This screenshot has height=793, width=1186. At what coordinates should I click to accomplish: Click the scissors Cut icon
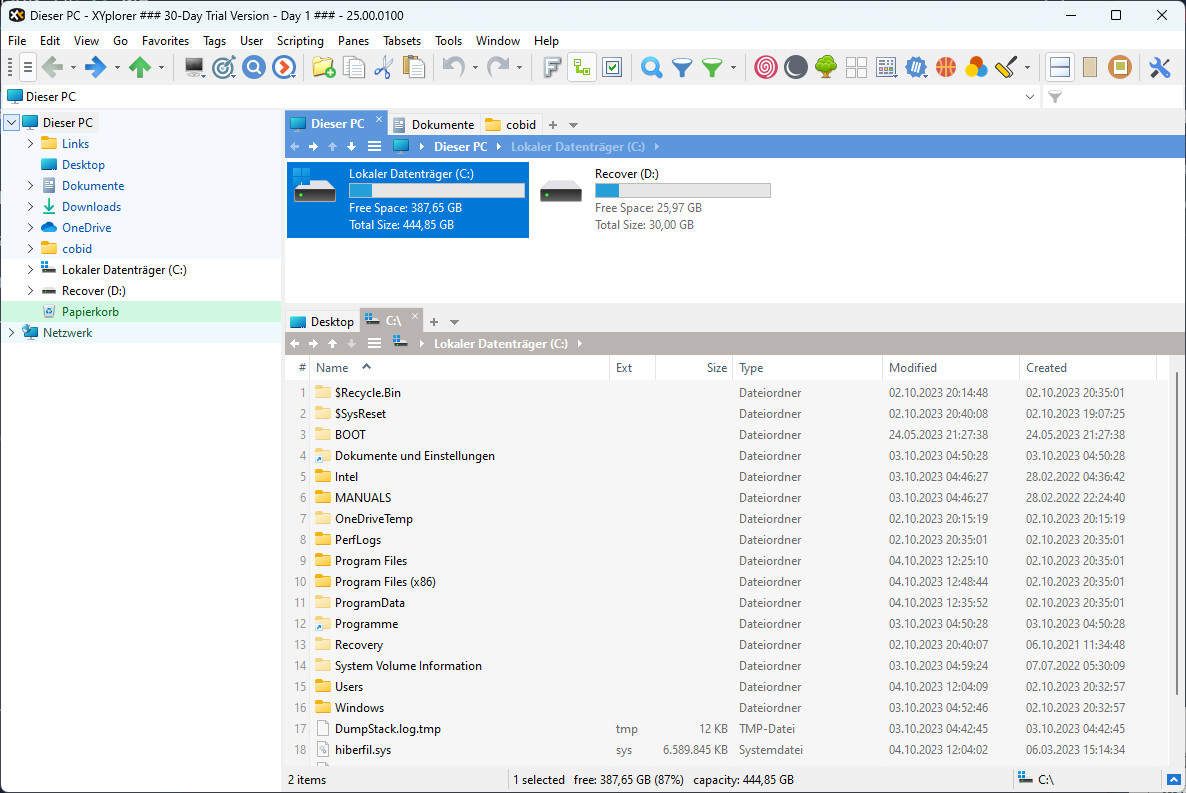pos(383,68)
